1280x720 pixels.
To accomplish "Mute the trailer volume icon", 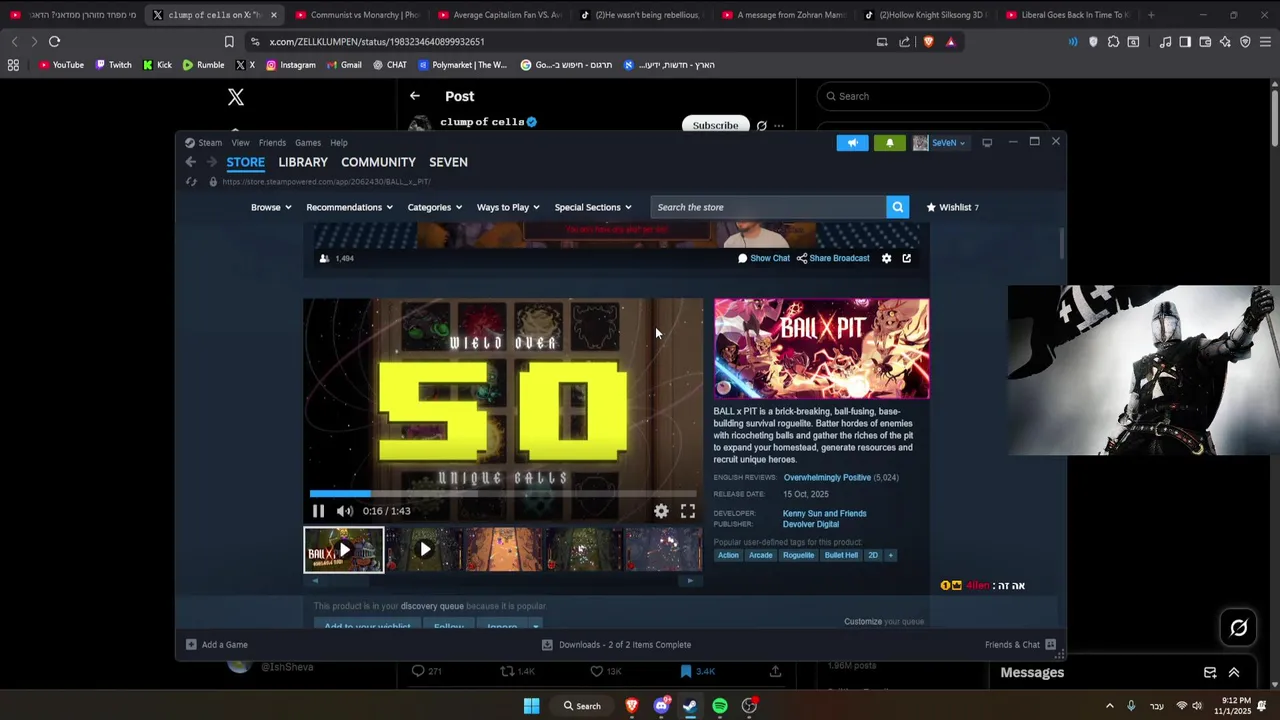I will click(344, 511).
